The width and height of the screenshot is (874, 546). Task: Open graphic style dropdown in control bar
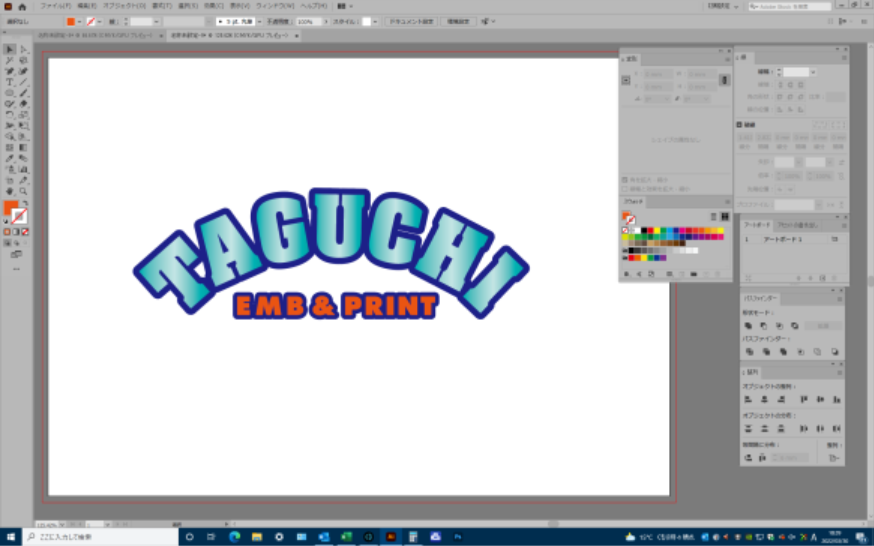(x=375, y=22)
